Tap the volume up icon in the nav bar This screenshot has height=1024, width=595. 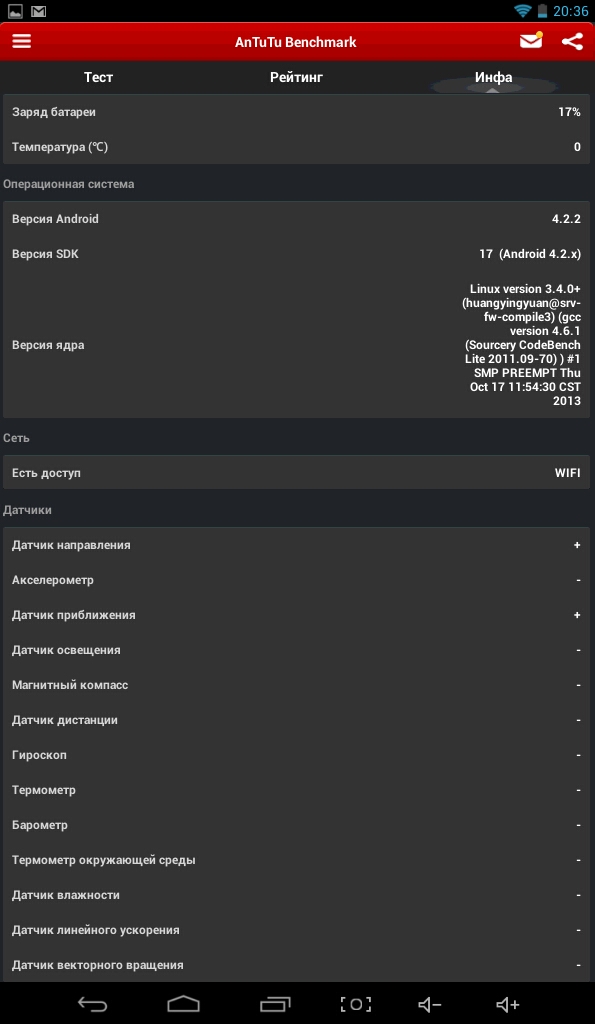point(507,1004)
